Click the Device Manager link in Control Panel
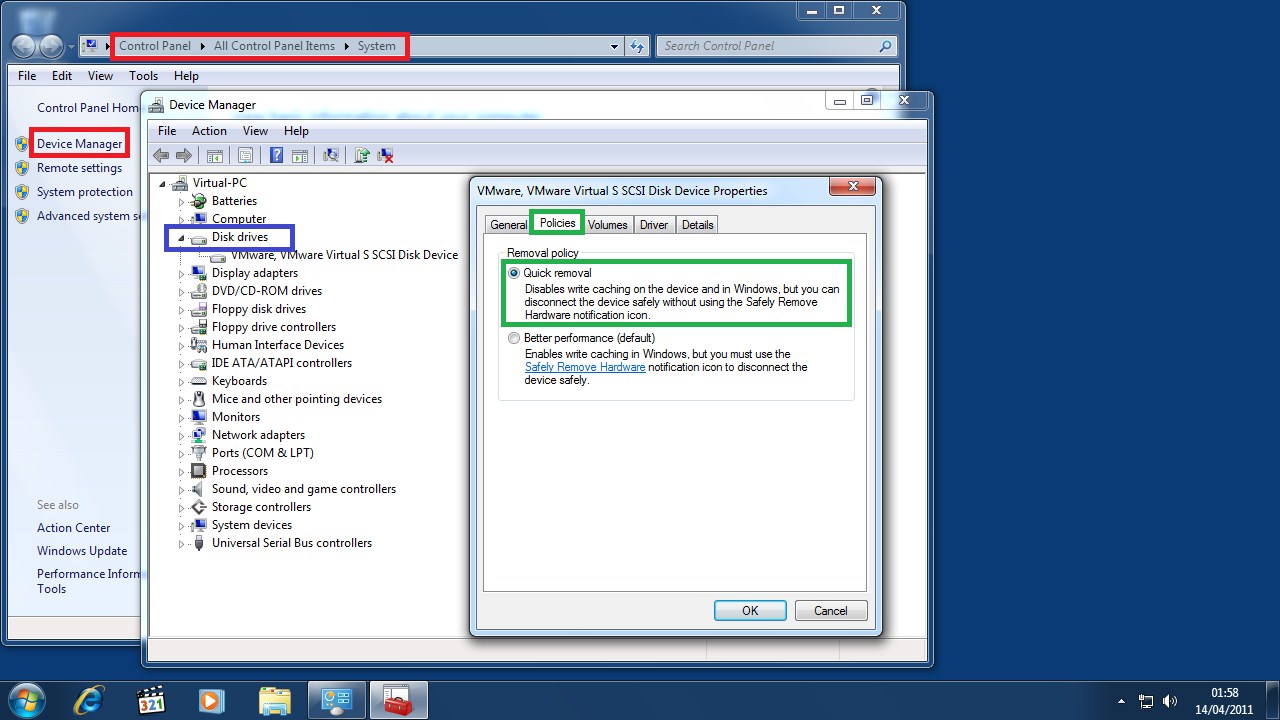1280x720 pixels. (x=80, y=144)
